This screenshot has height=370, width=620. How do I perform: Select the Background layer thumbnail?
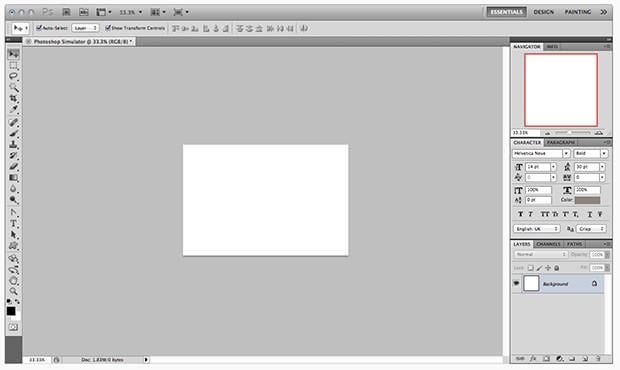click(x=531, y=283)
